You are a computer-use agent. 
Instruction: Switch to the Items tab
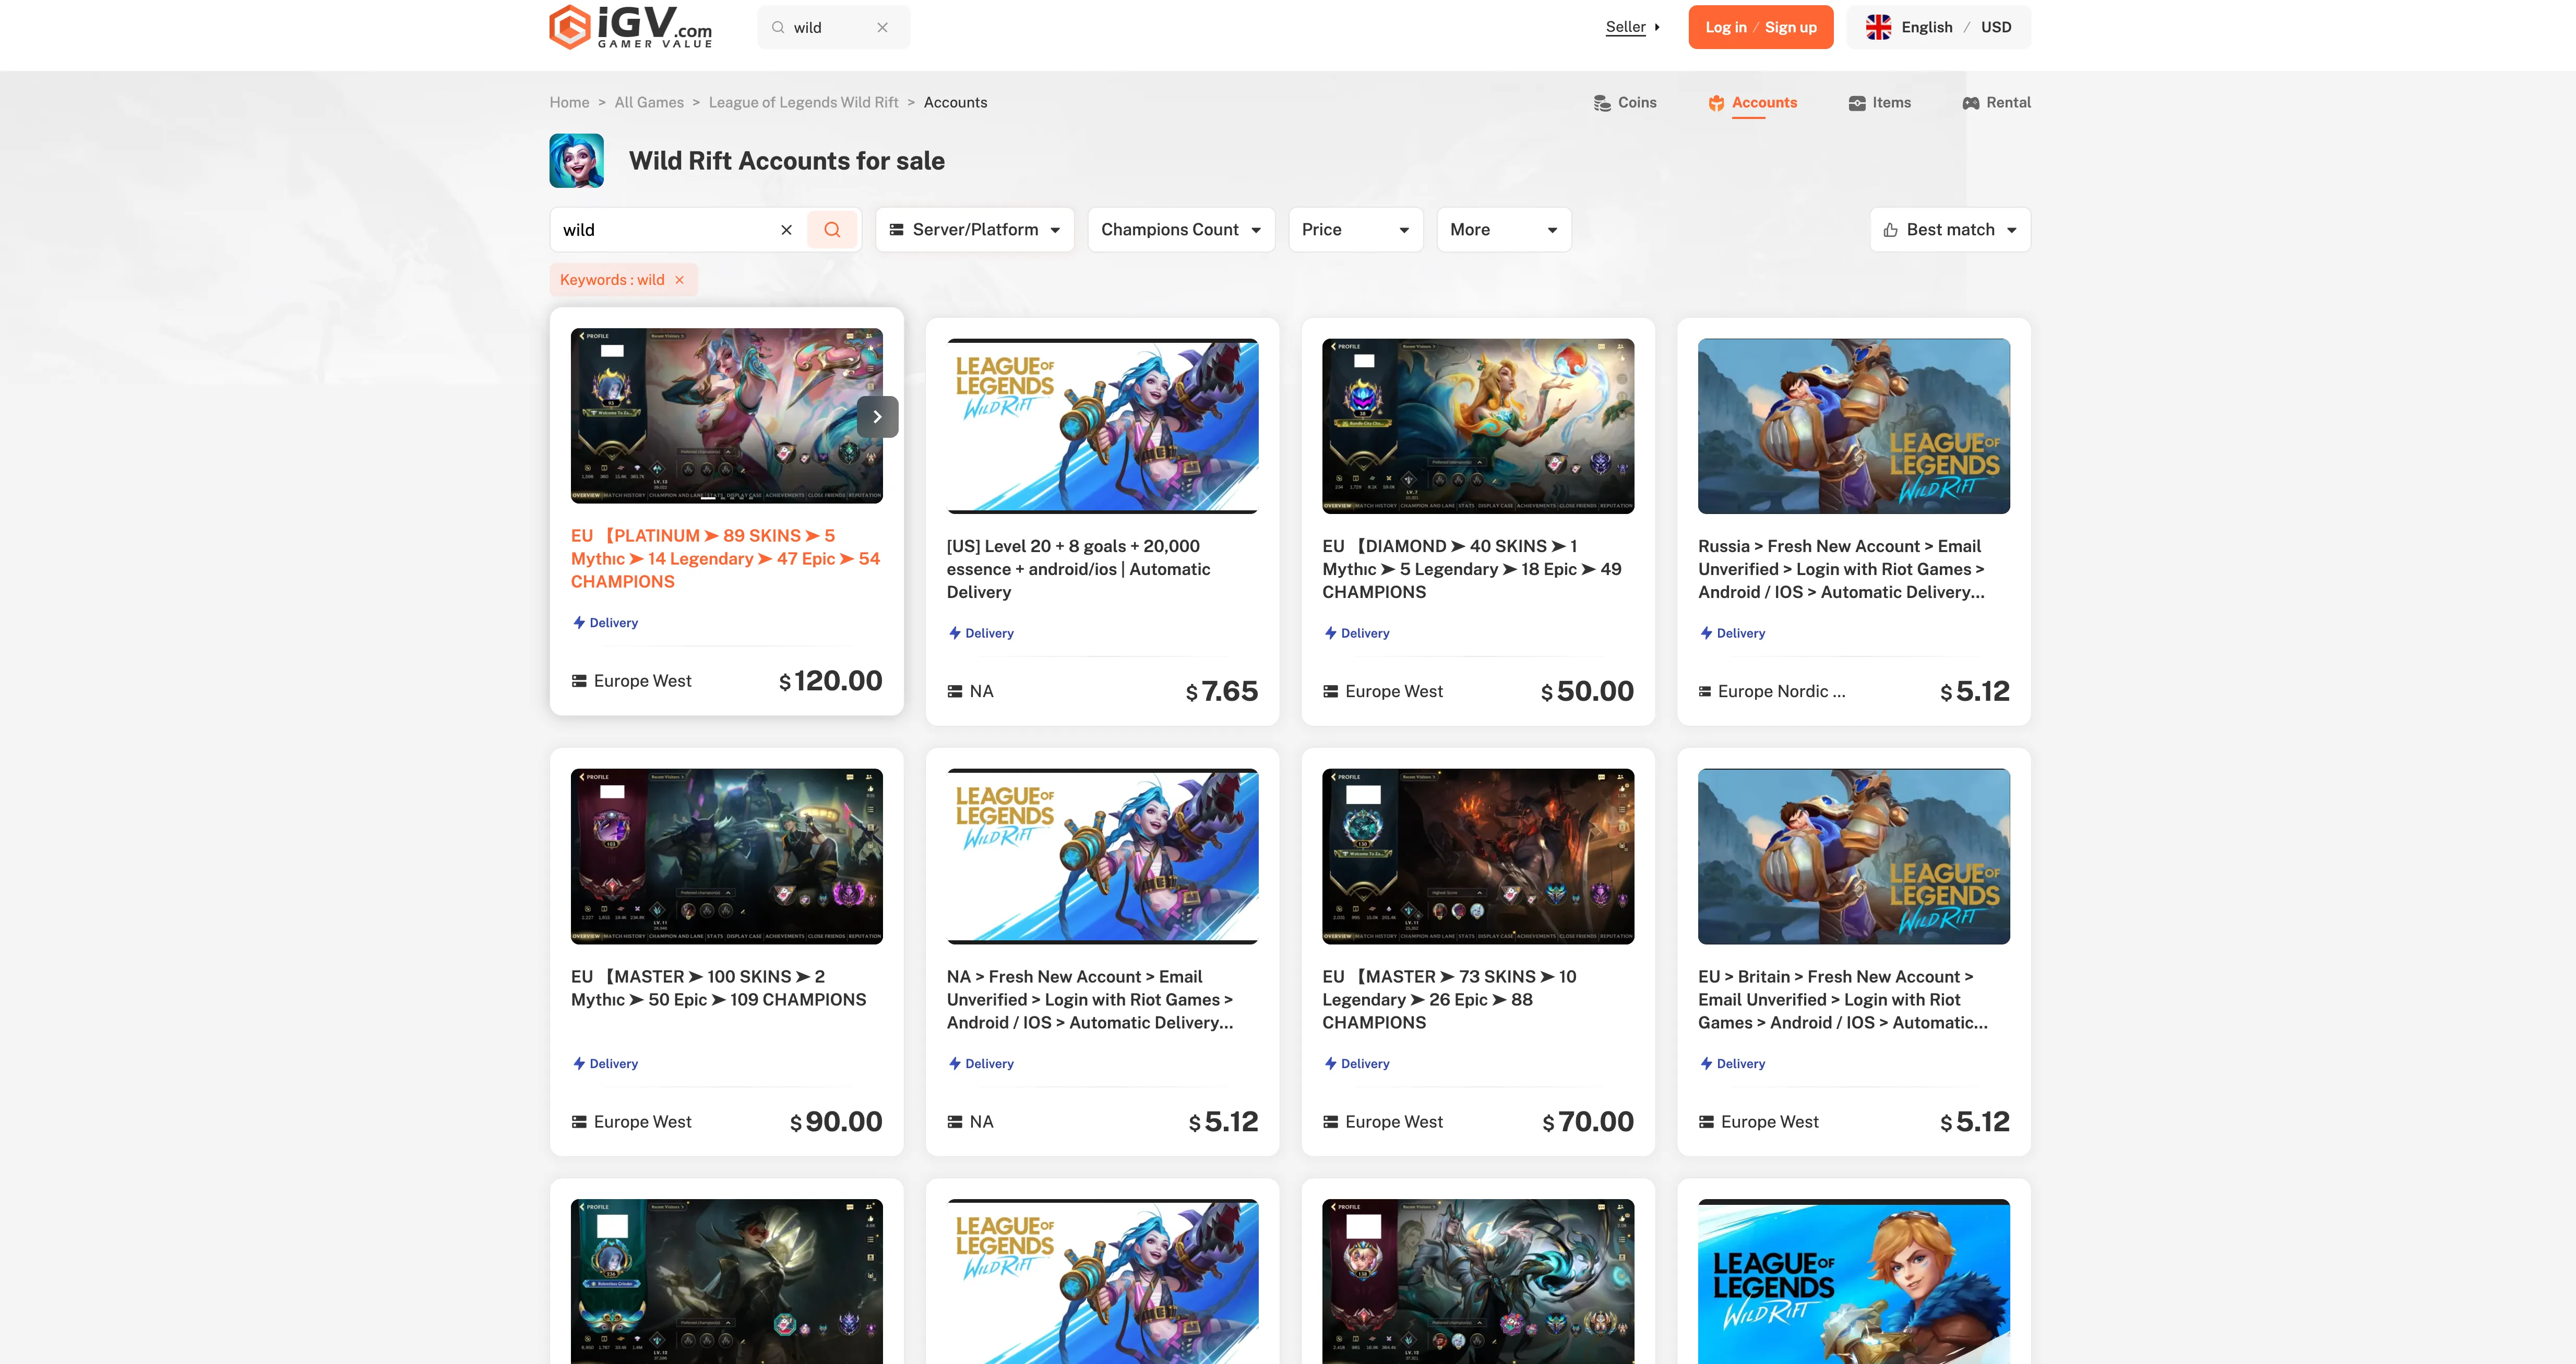point(1880,103)
